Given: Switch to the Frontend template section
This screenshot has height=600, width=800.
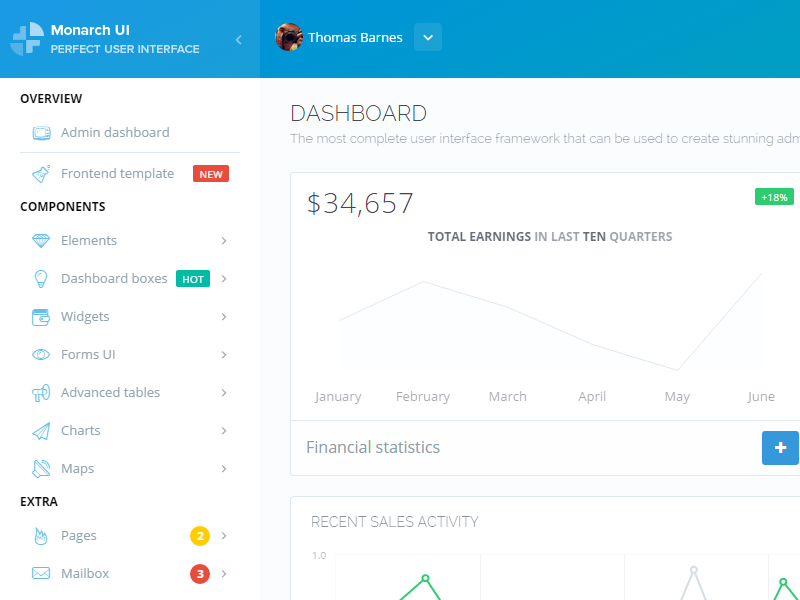Looking at the screenshot, I should pos(117,173).
